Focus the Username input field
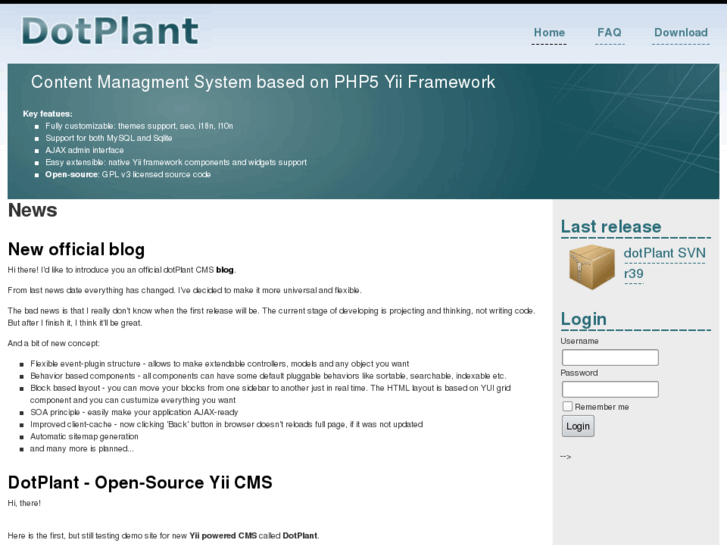 coord(610,357)
